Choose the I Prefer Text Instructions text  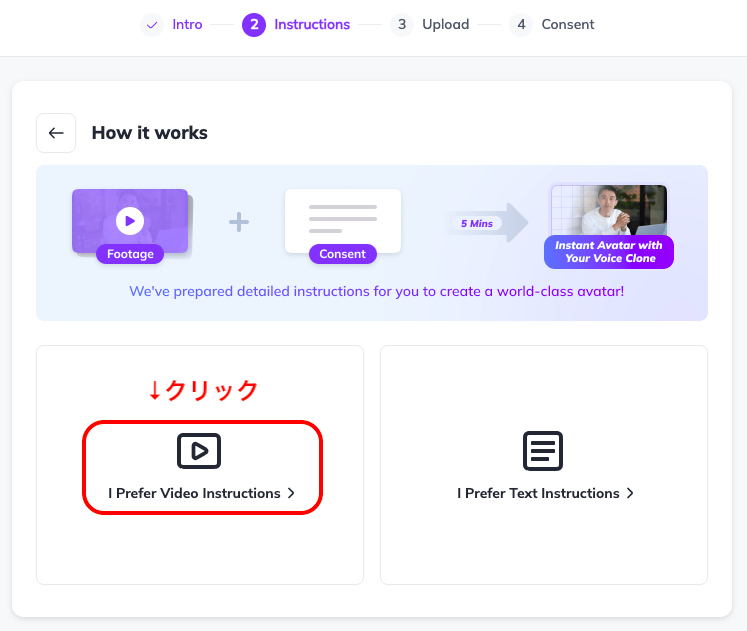(538, 494)
